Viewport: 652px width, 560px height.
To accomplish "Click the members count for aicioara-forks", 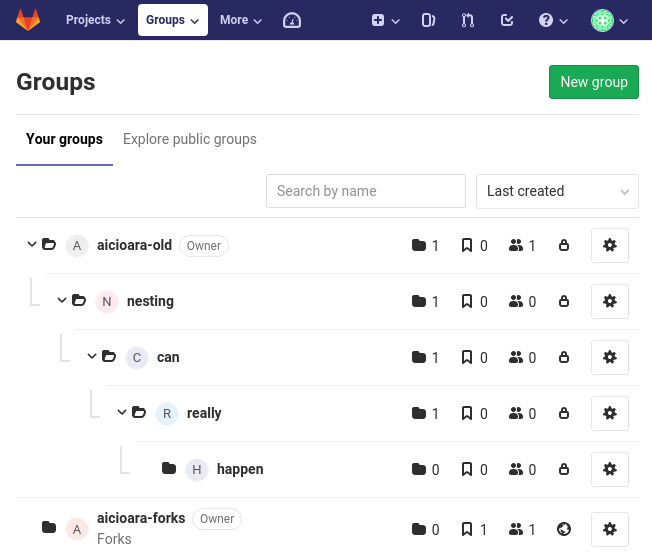I will tap(522, 529).
